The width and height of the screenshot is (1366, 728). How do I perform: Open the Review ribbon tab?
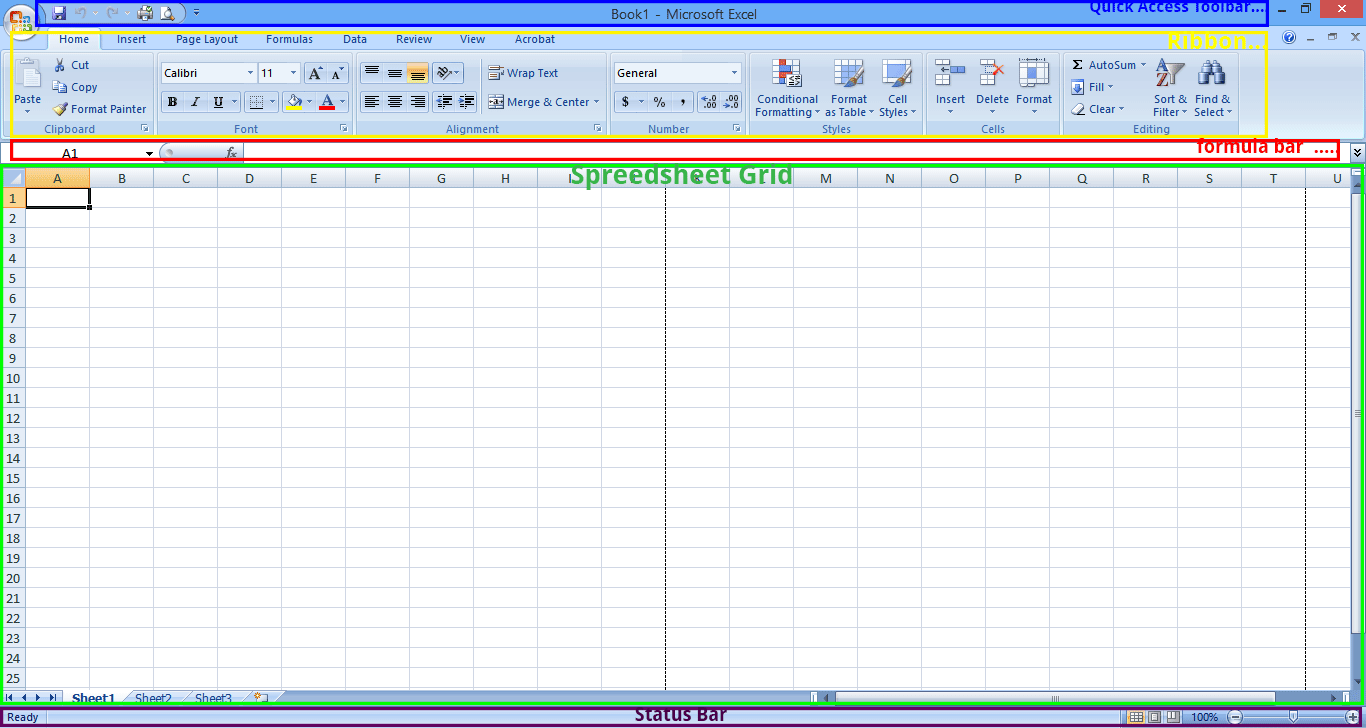414,39
